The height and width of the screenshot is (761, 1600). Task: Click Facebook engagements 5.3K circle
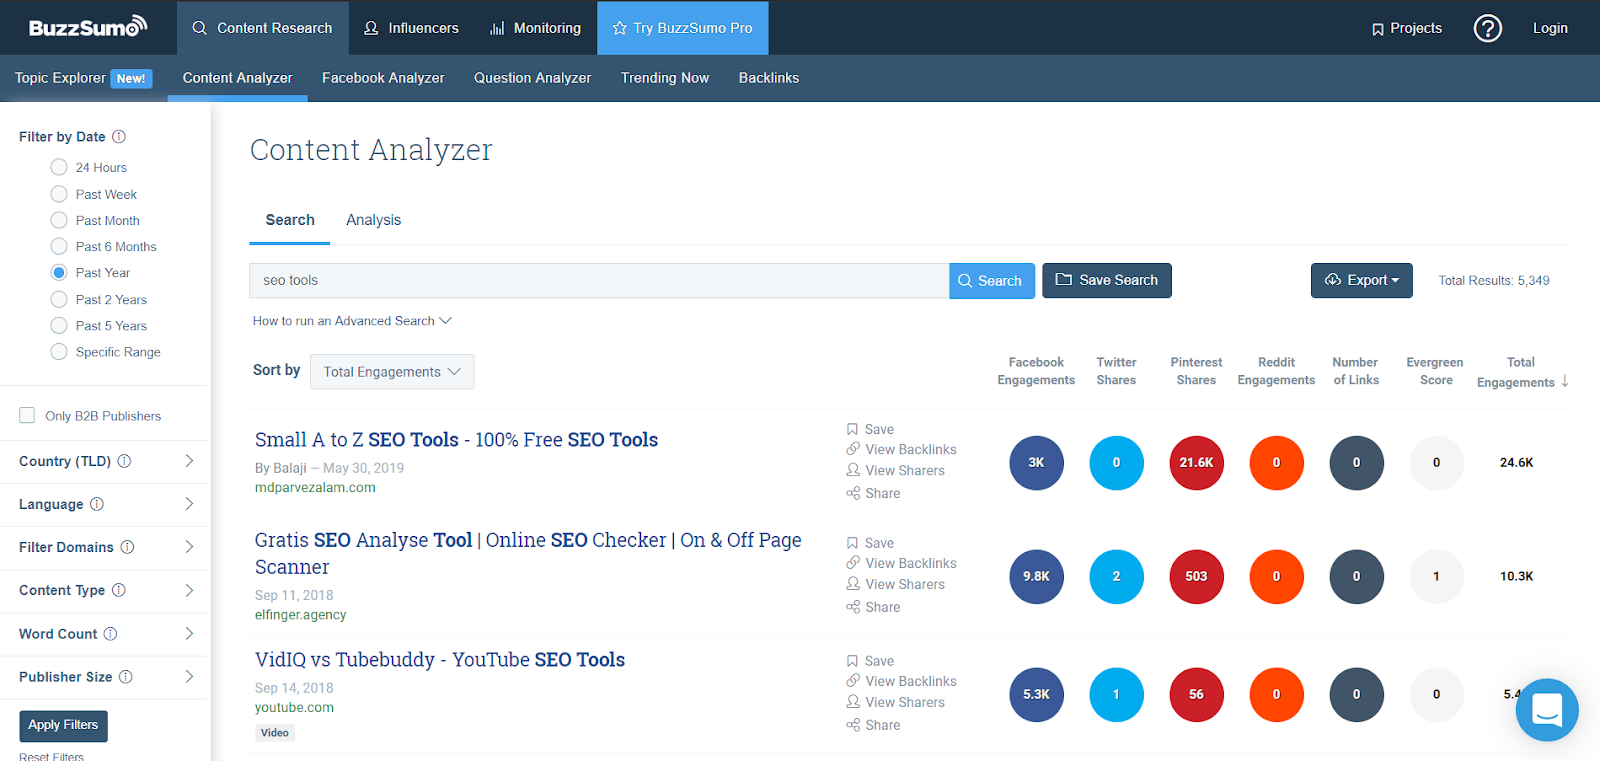[1036, 694]
